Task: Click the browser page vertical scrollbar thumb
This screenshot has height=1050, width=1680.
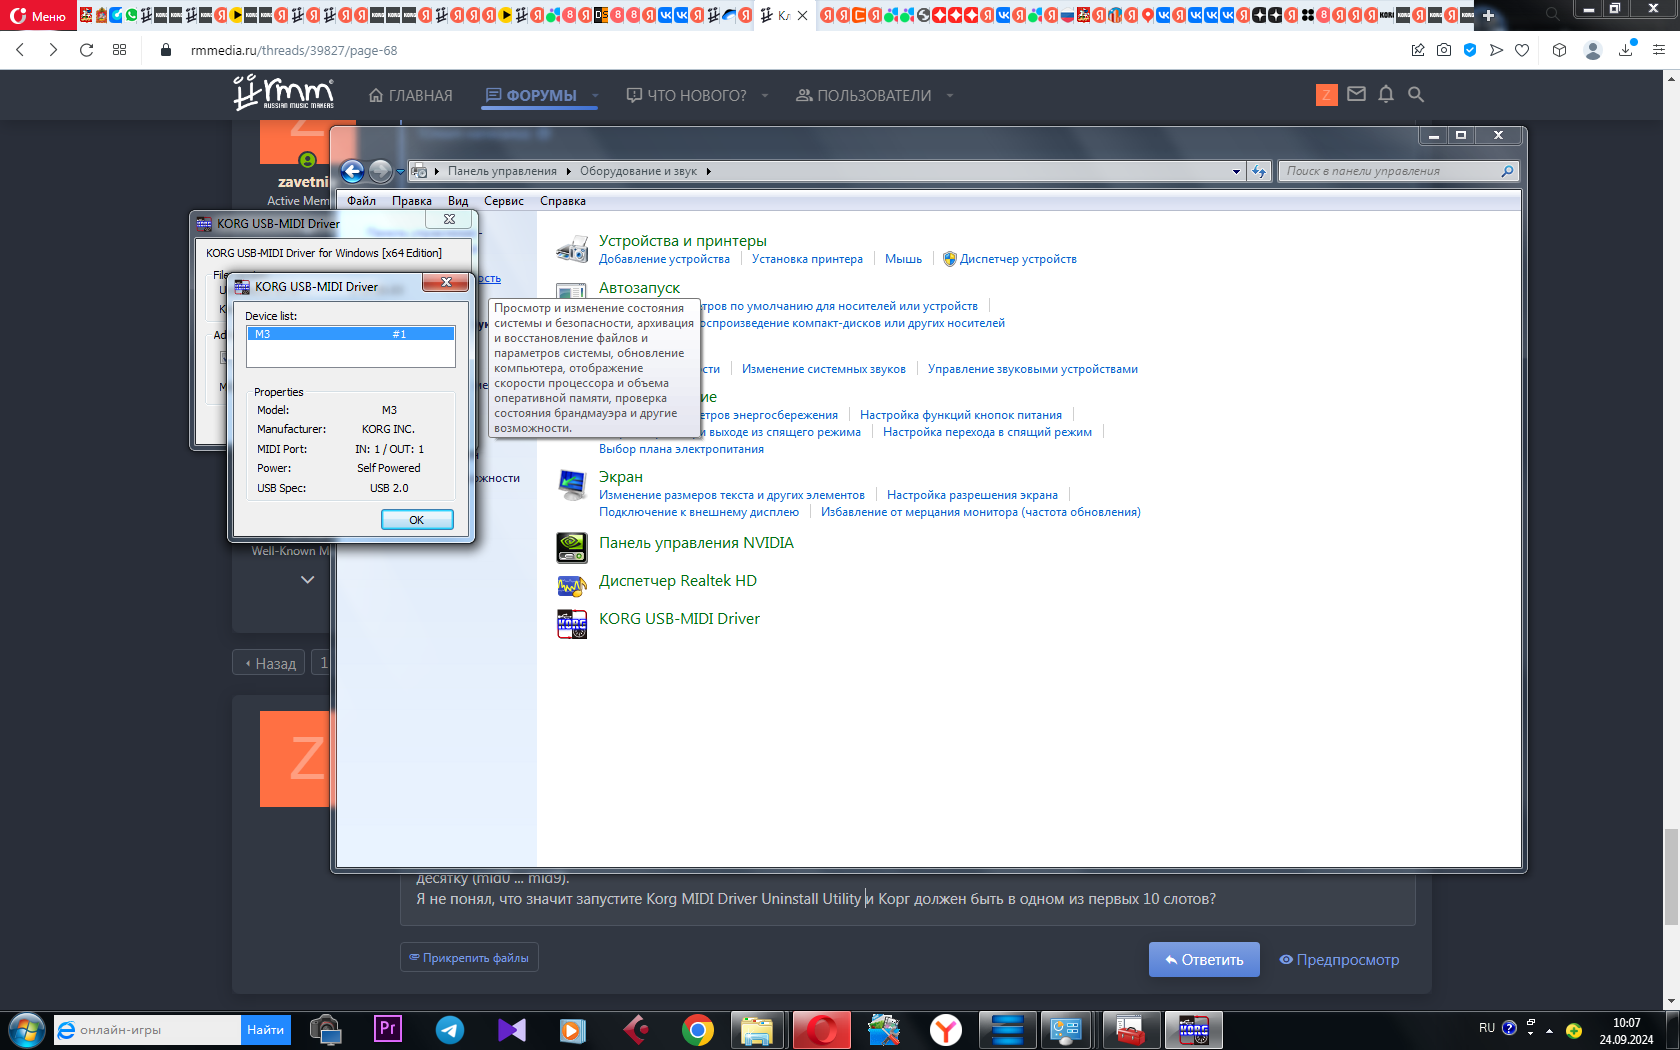Action: click(x=1672, y=878)
